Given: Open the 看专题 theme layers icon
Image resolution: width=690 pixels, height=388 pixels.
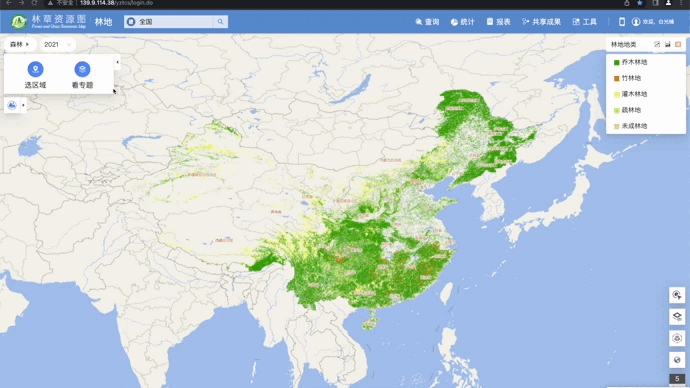Looking at the screenshot, I should click(82, 69).
